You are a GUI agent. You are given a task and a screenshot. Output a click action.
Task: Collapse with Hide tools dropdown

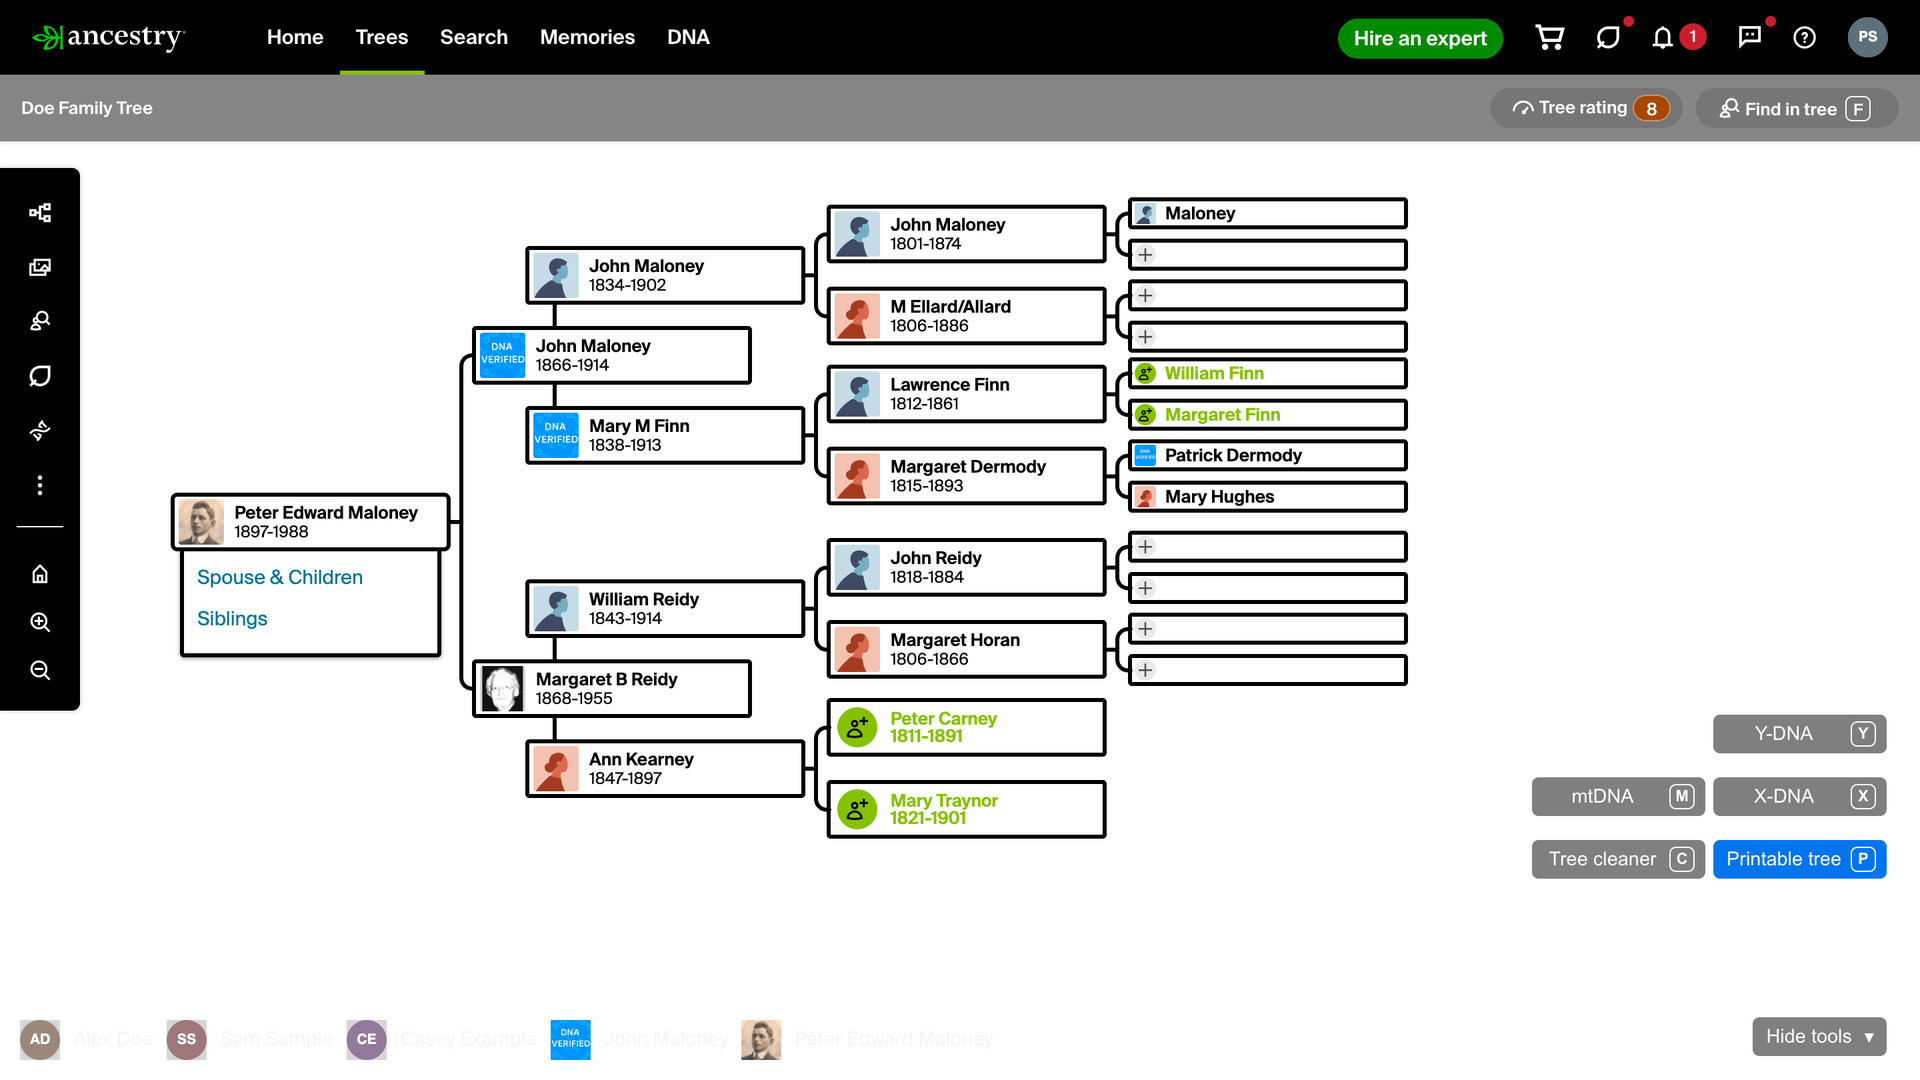[1819, 1037]
